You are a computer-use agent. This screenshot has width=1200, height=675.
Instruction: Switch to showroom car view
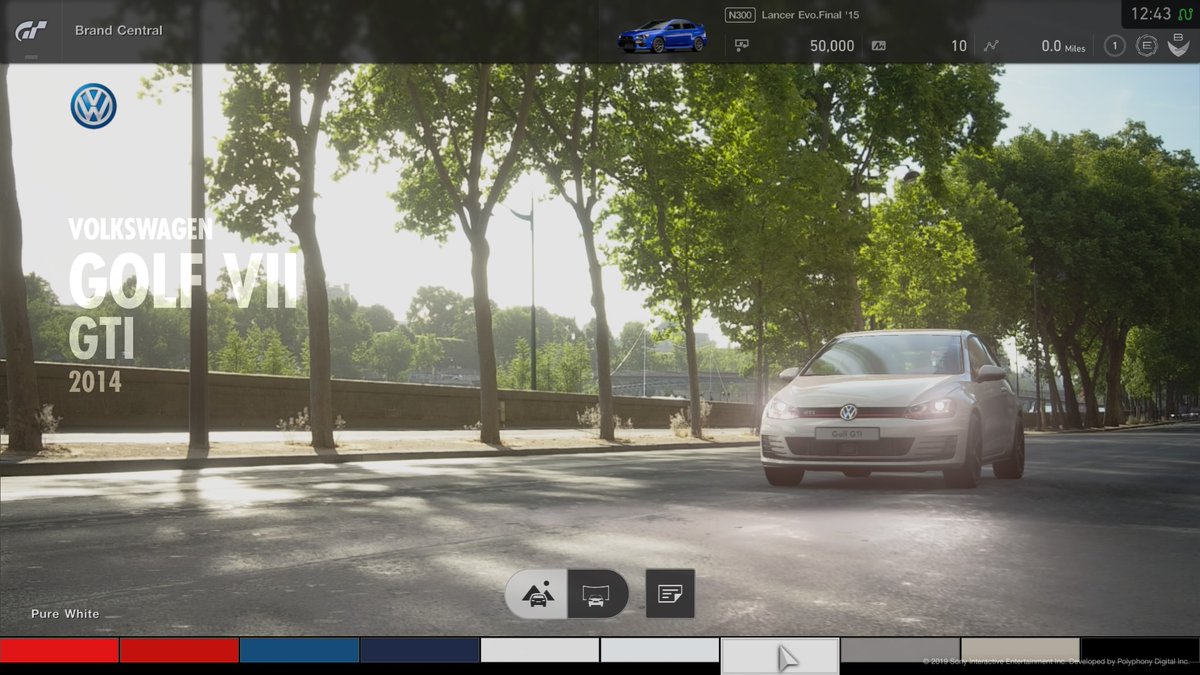(597, 594)
